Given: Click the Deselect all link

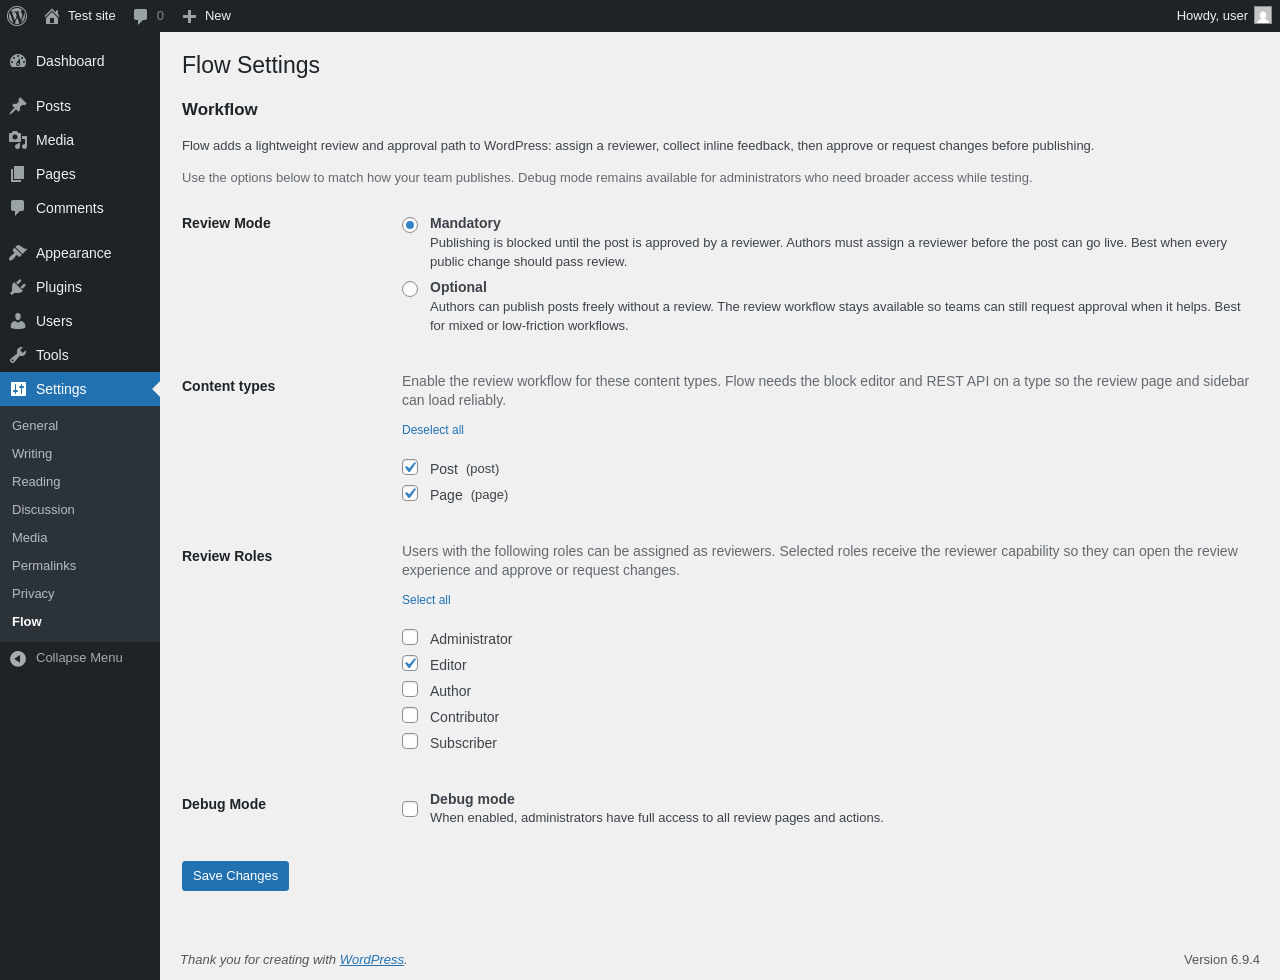Looking at the screenshot, I should [x=433, y=430].
